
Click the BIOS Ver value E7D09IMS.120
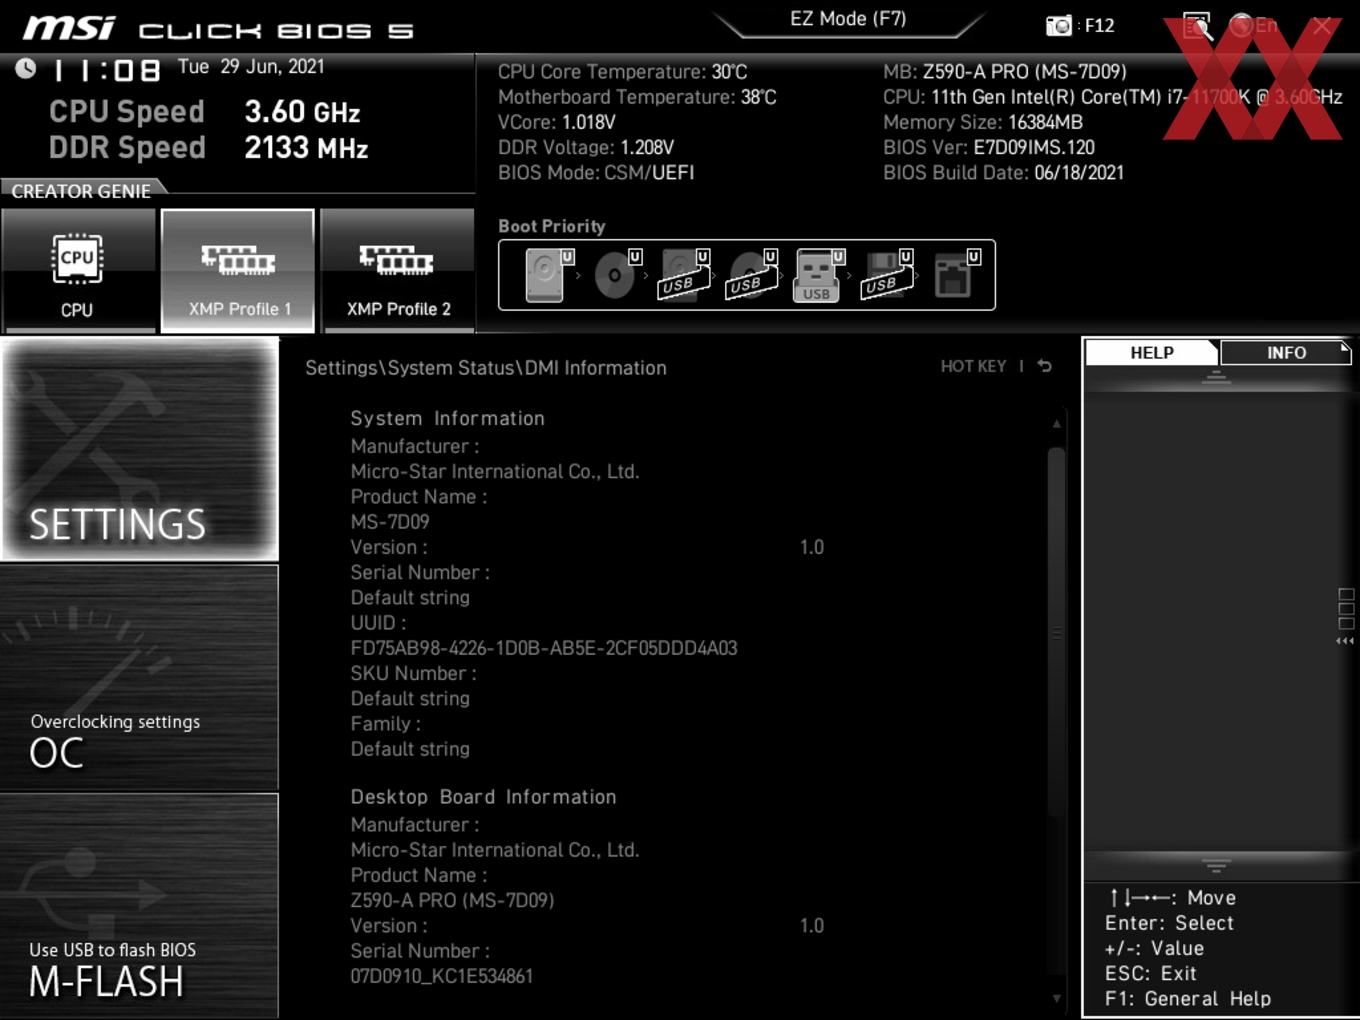[1034, 147]
